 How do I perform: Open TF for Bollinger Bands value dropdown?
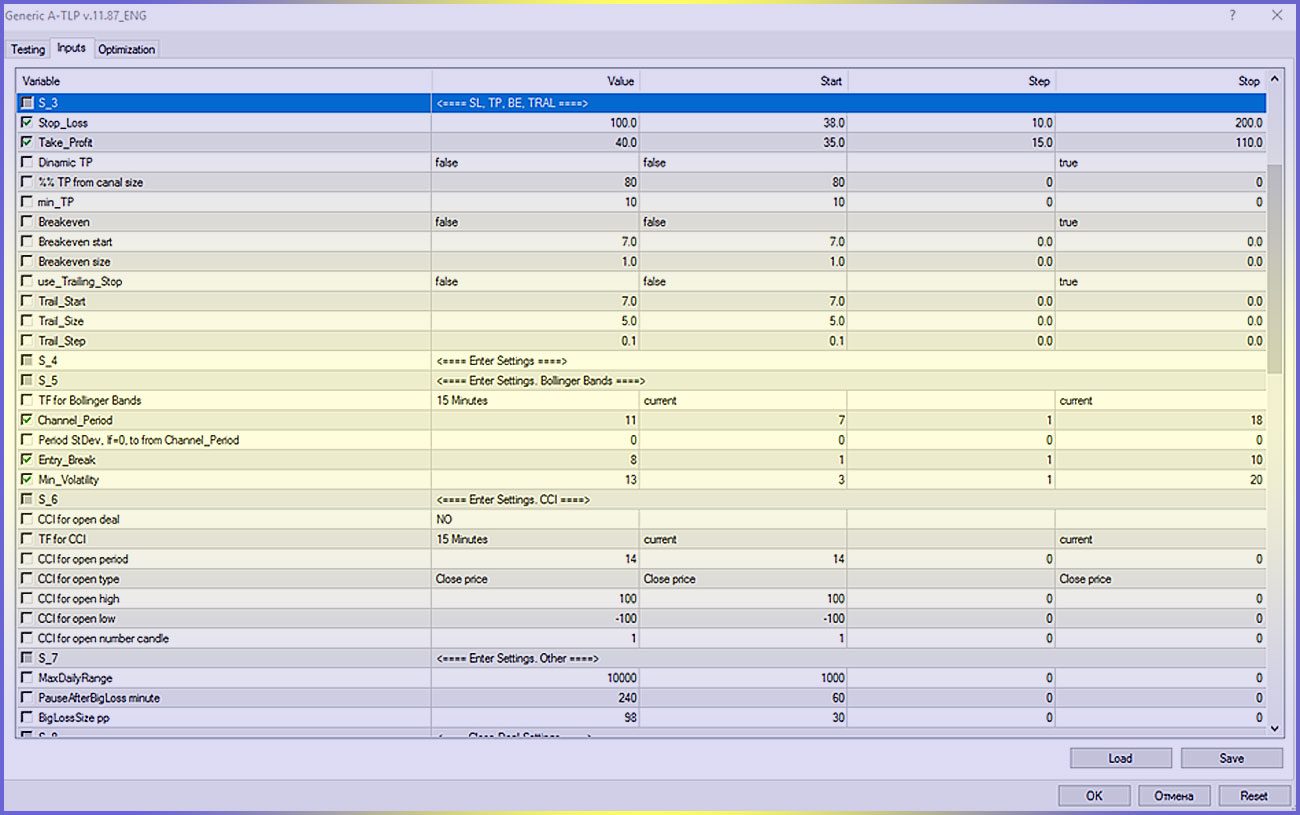tap(535, 400)
